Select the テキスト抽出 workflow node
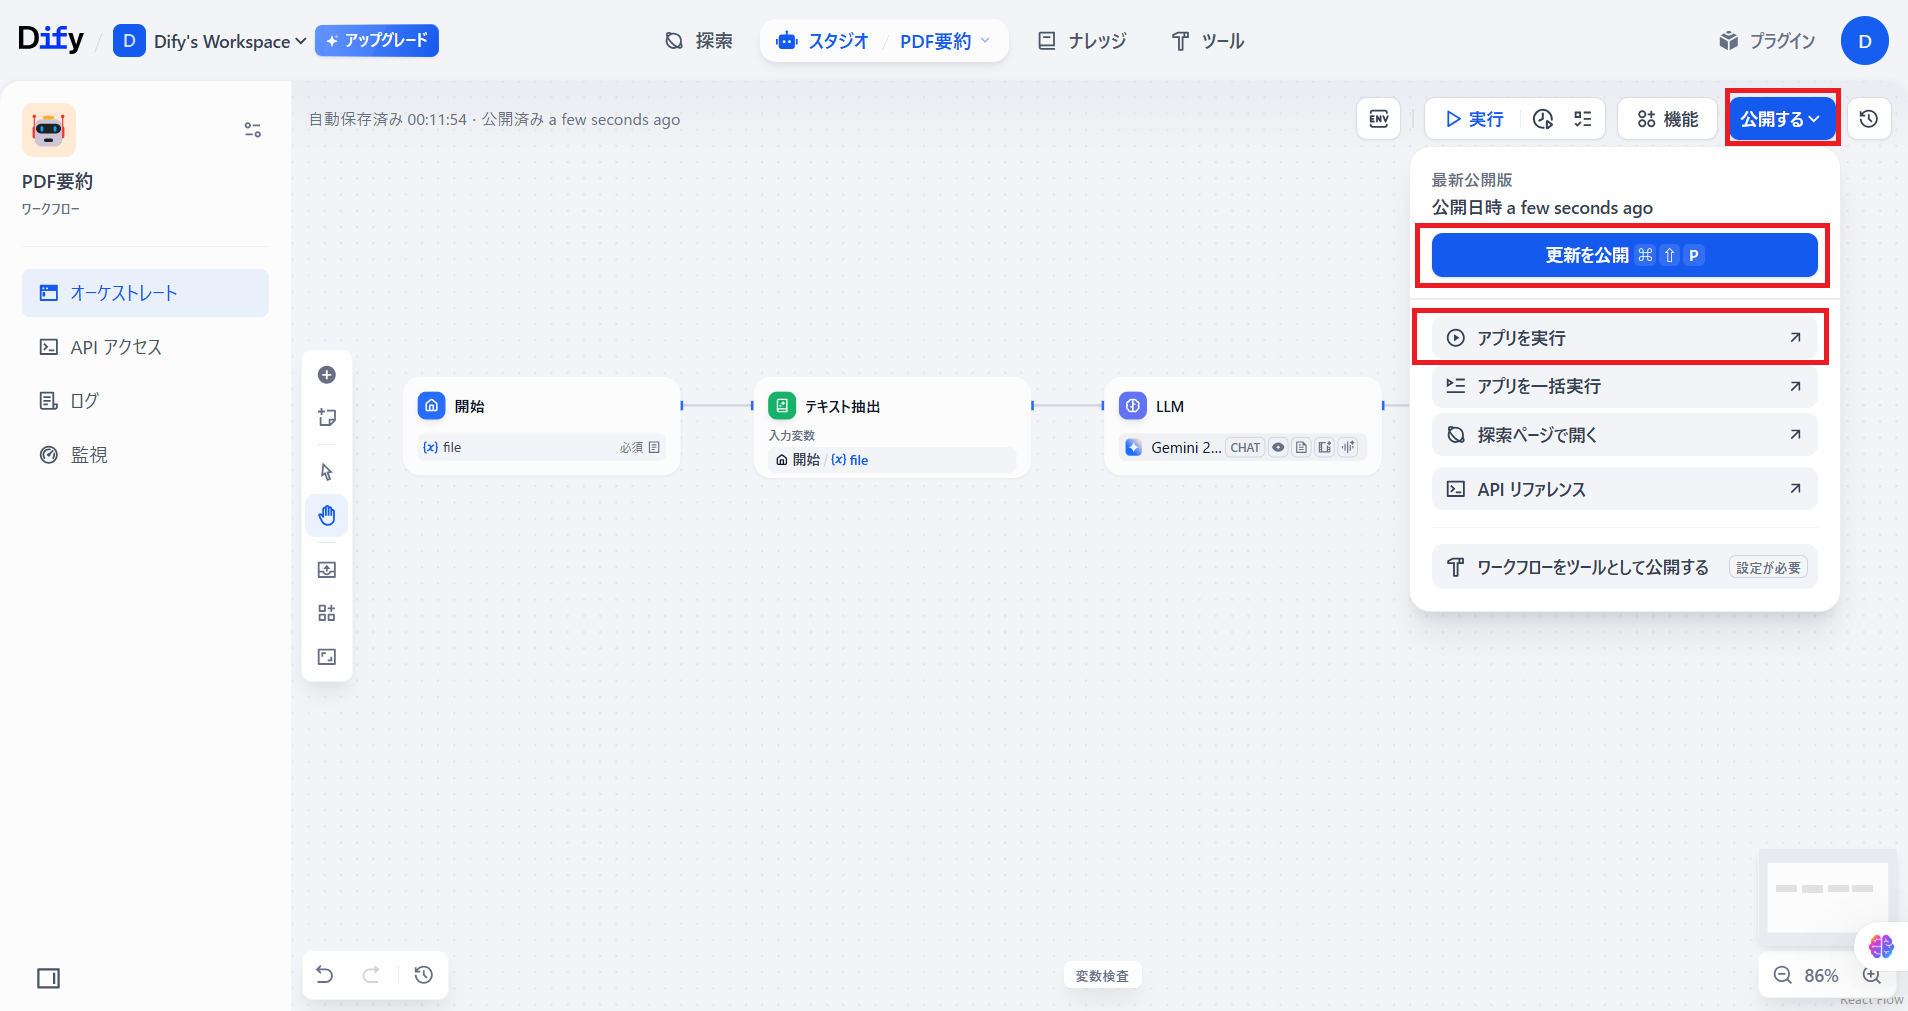Image resolution: width=1908 pixels, height=1011 pixels. coord(891,406)
